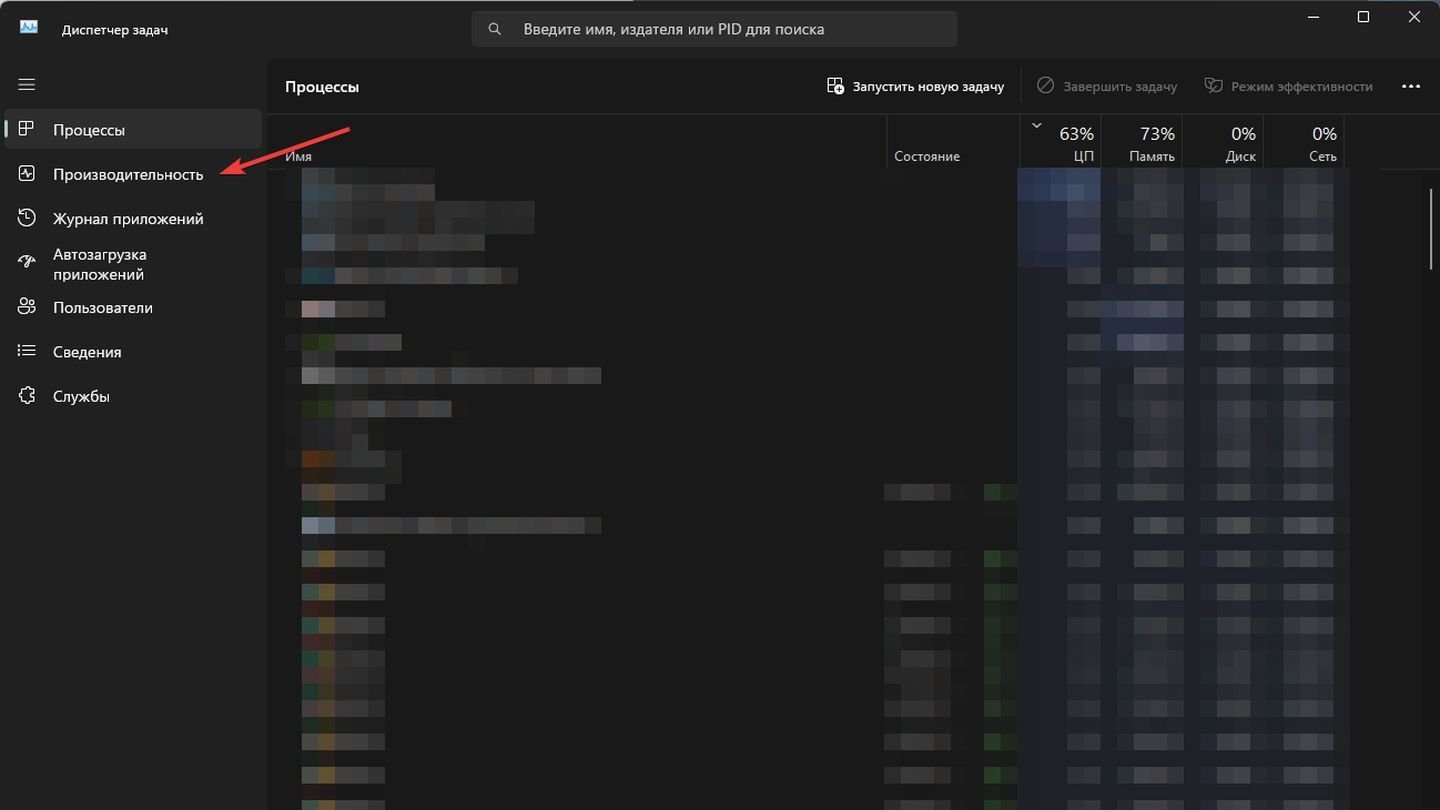1440x810 pixels.
Task: Open the Службы services tab
Action: (134, 396)
